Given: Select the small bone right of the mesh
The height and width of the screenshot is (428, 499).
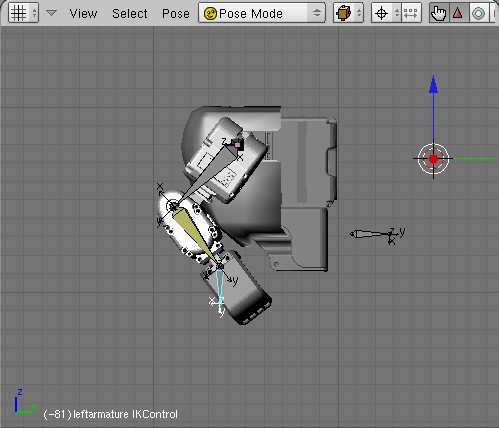Looking at the screenshot, I should coord(370,234).
